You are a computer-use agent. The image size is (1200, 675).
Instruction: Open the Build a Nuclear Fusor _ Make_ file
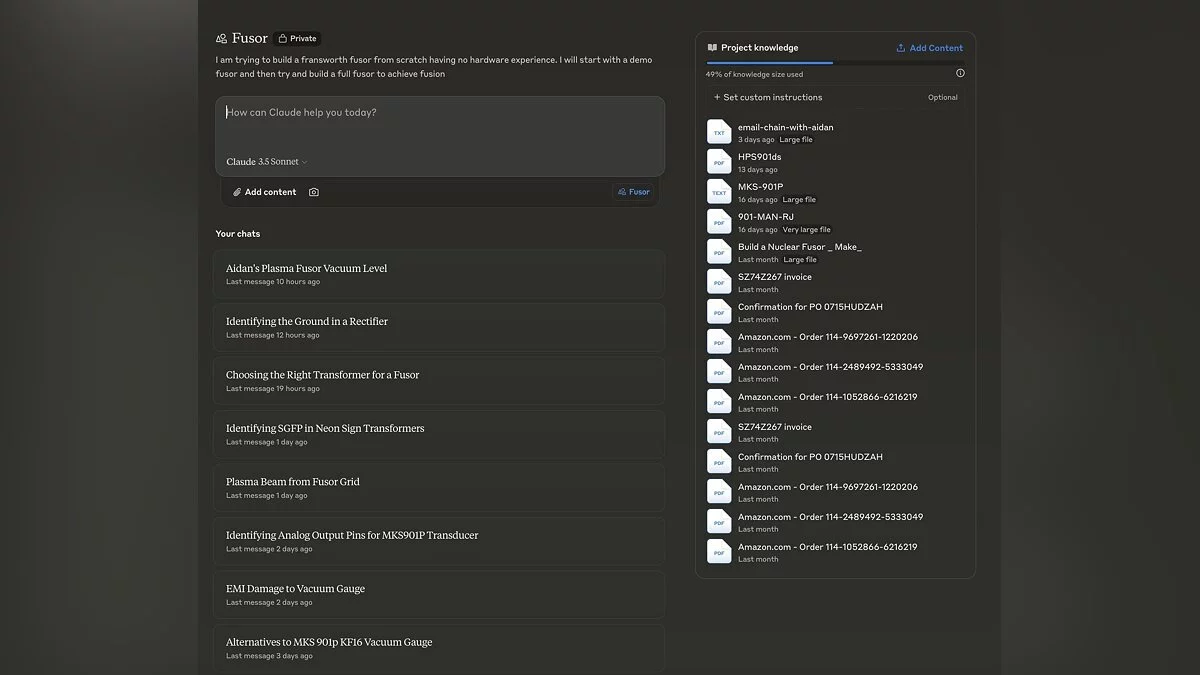point(799,247)
